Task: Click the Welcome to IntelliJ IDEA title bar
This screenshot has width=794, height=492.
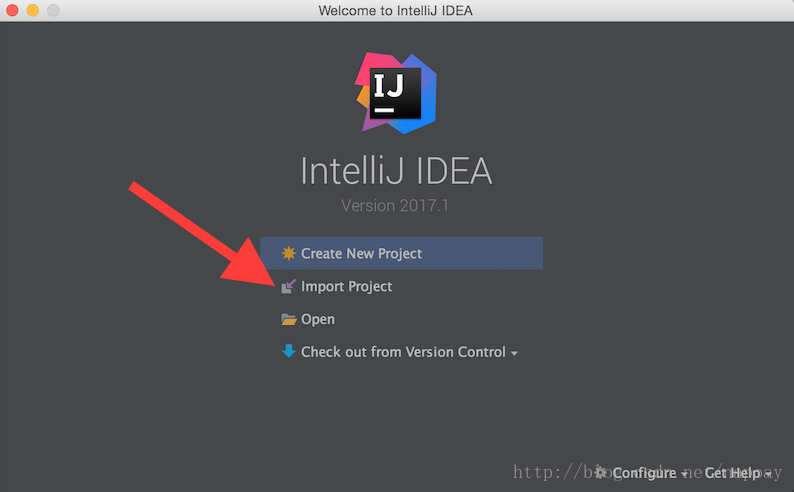Action: 396,10
